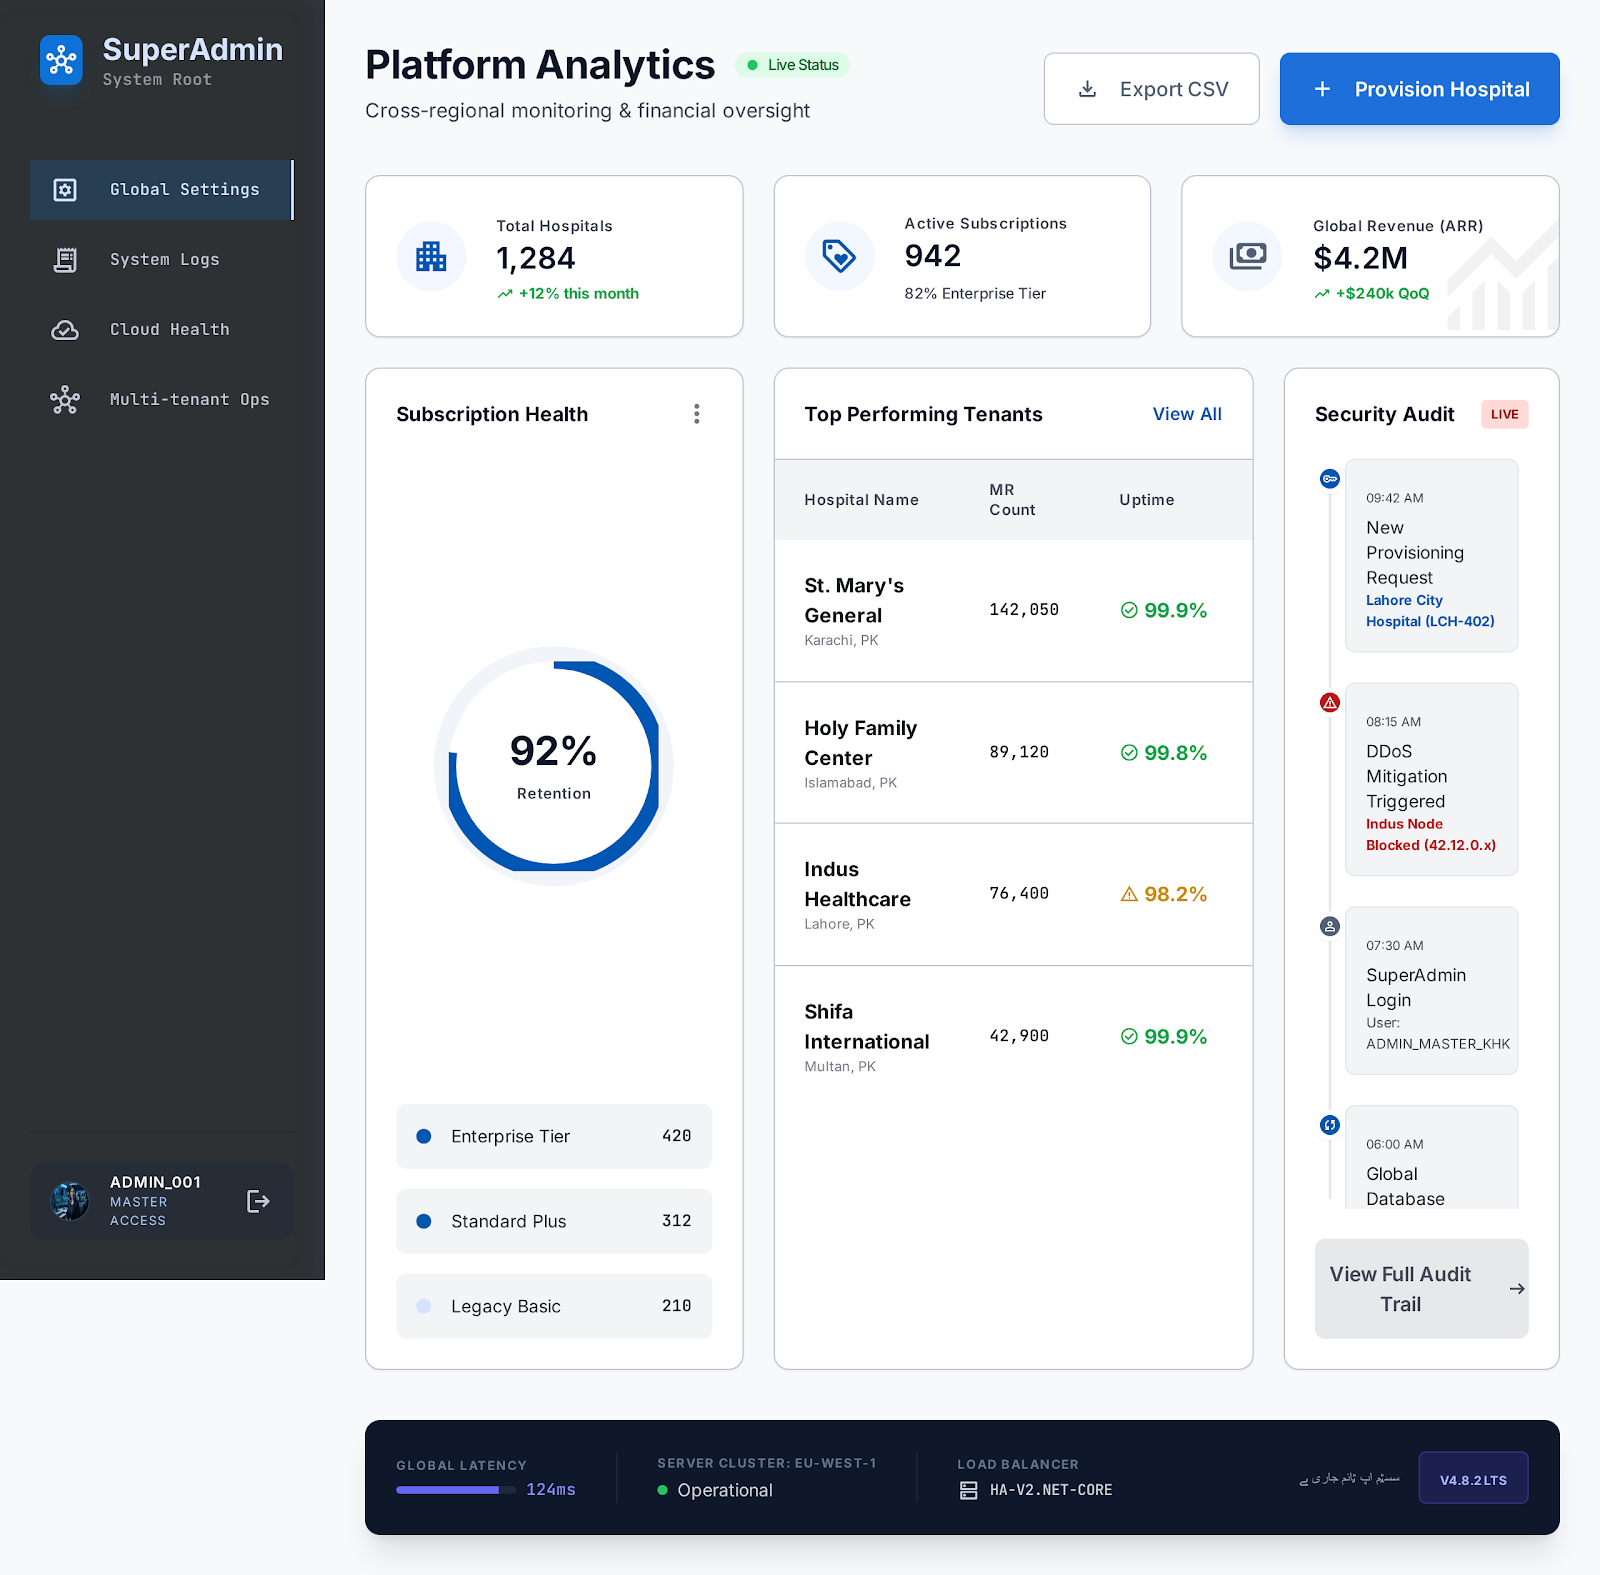Select the Shifa International row
Screen dimensions: 1600x1575
(x=1013, y=1037)
